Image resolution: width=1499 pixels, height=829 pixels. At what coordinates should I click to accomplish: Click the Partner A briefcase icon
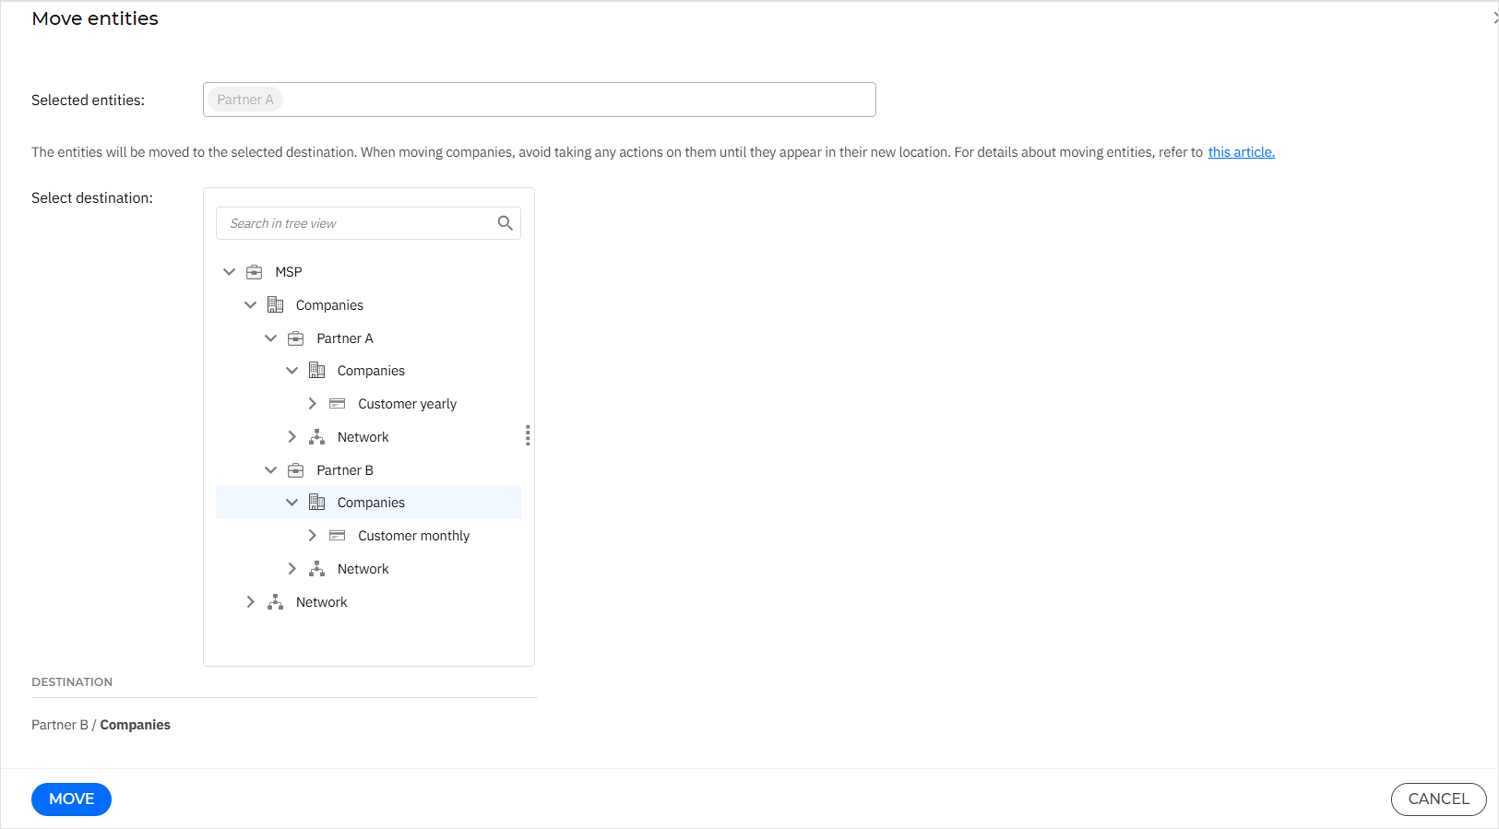[x=296, y=338]
